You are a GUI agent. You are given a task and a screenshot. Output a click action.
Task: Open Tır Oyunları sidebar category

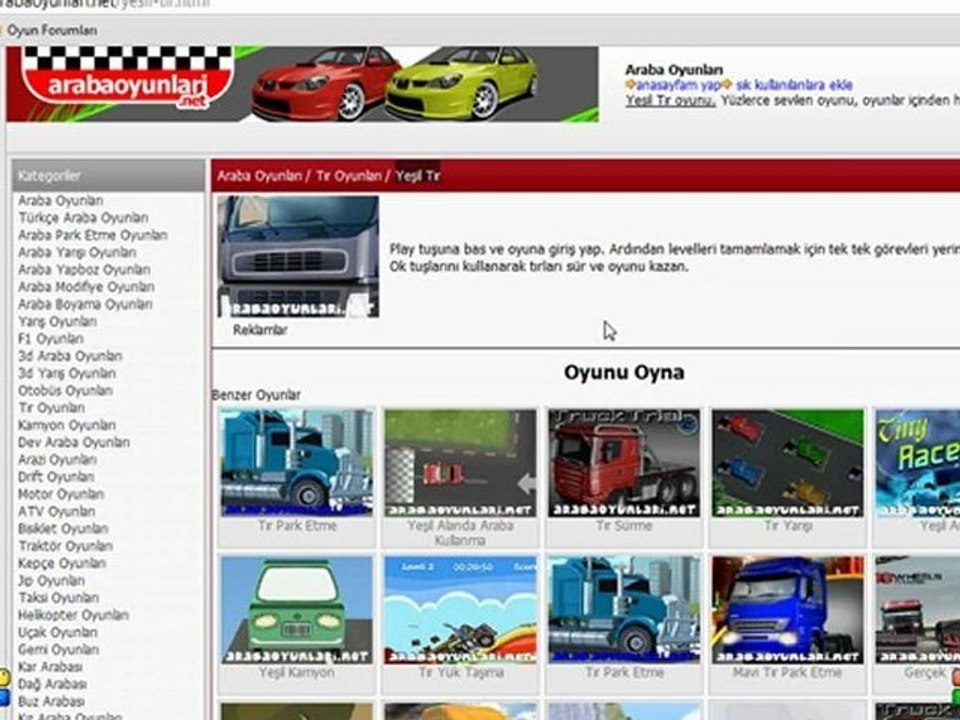tap(51, 408)
